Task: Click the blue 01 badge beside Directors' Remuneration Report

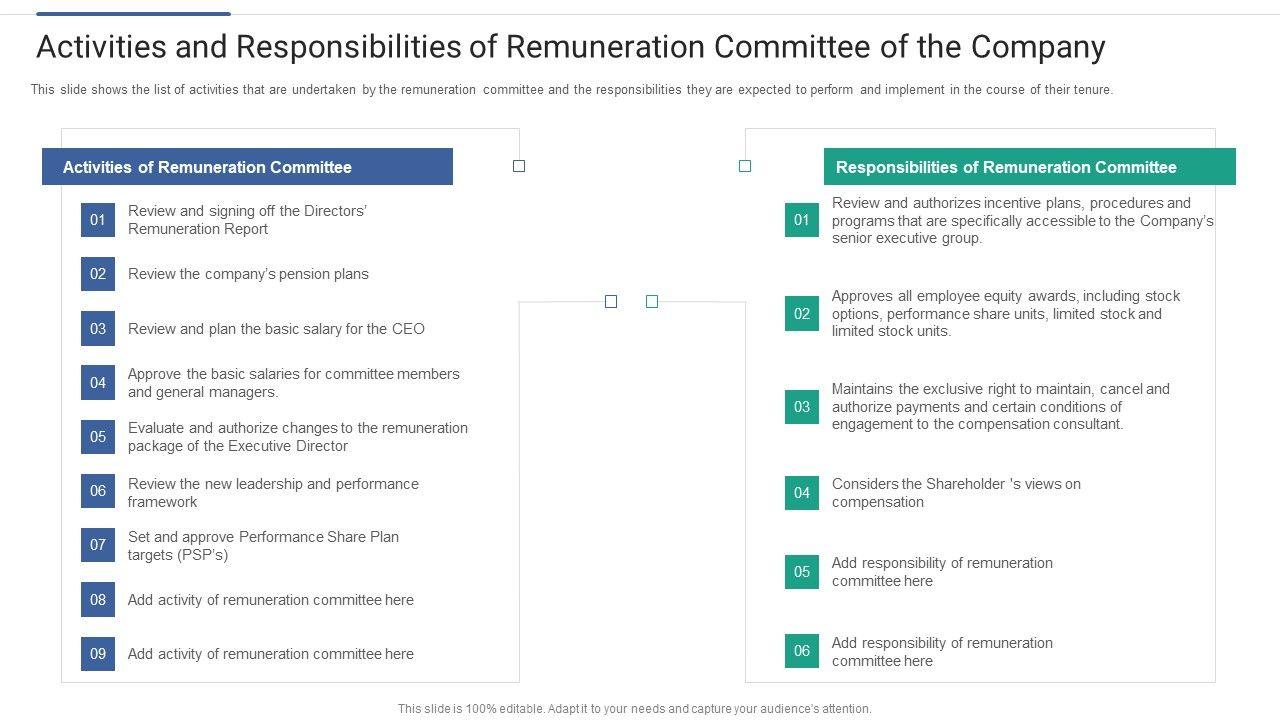Action: click(x=98, y=220)
